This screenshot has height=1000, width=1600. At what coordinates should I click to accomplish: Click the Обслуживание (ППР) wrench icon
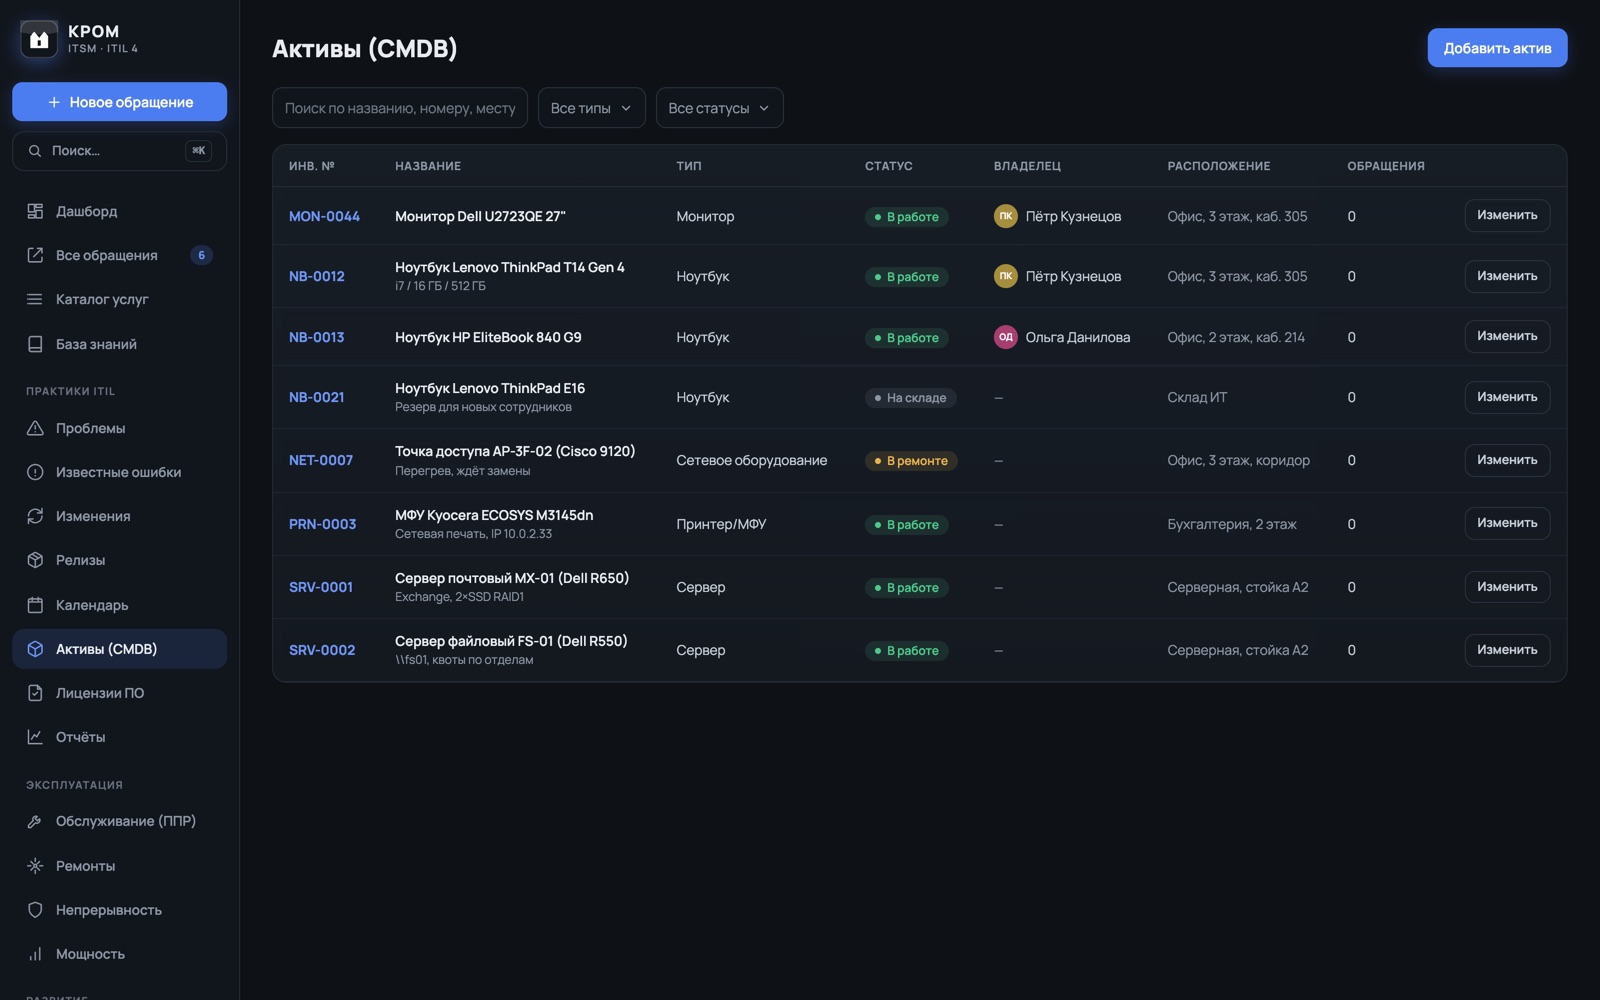tap(35, 821)
